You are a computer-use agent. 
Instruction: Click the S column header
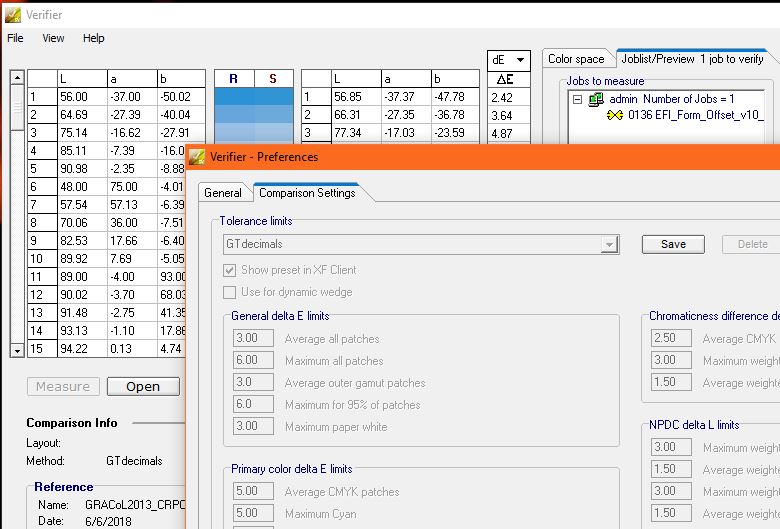(273, 79)
